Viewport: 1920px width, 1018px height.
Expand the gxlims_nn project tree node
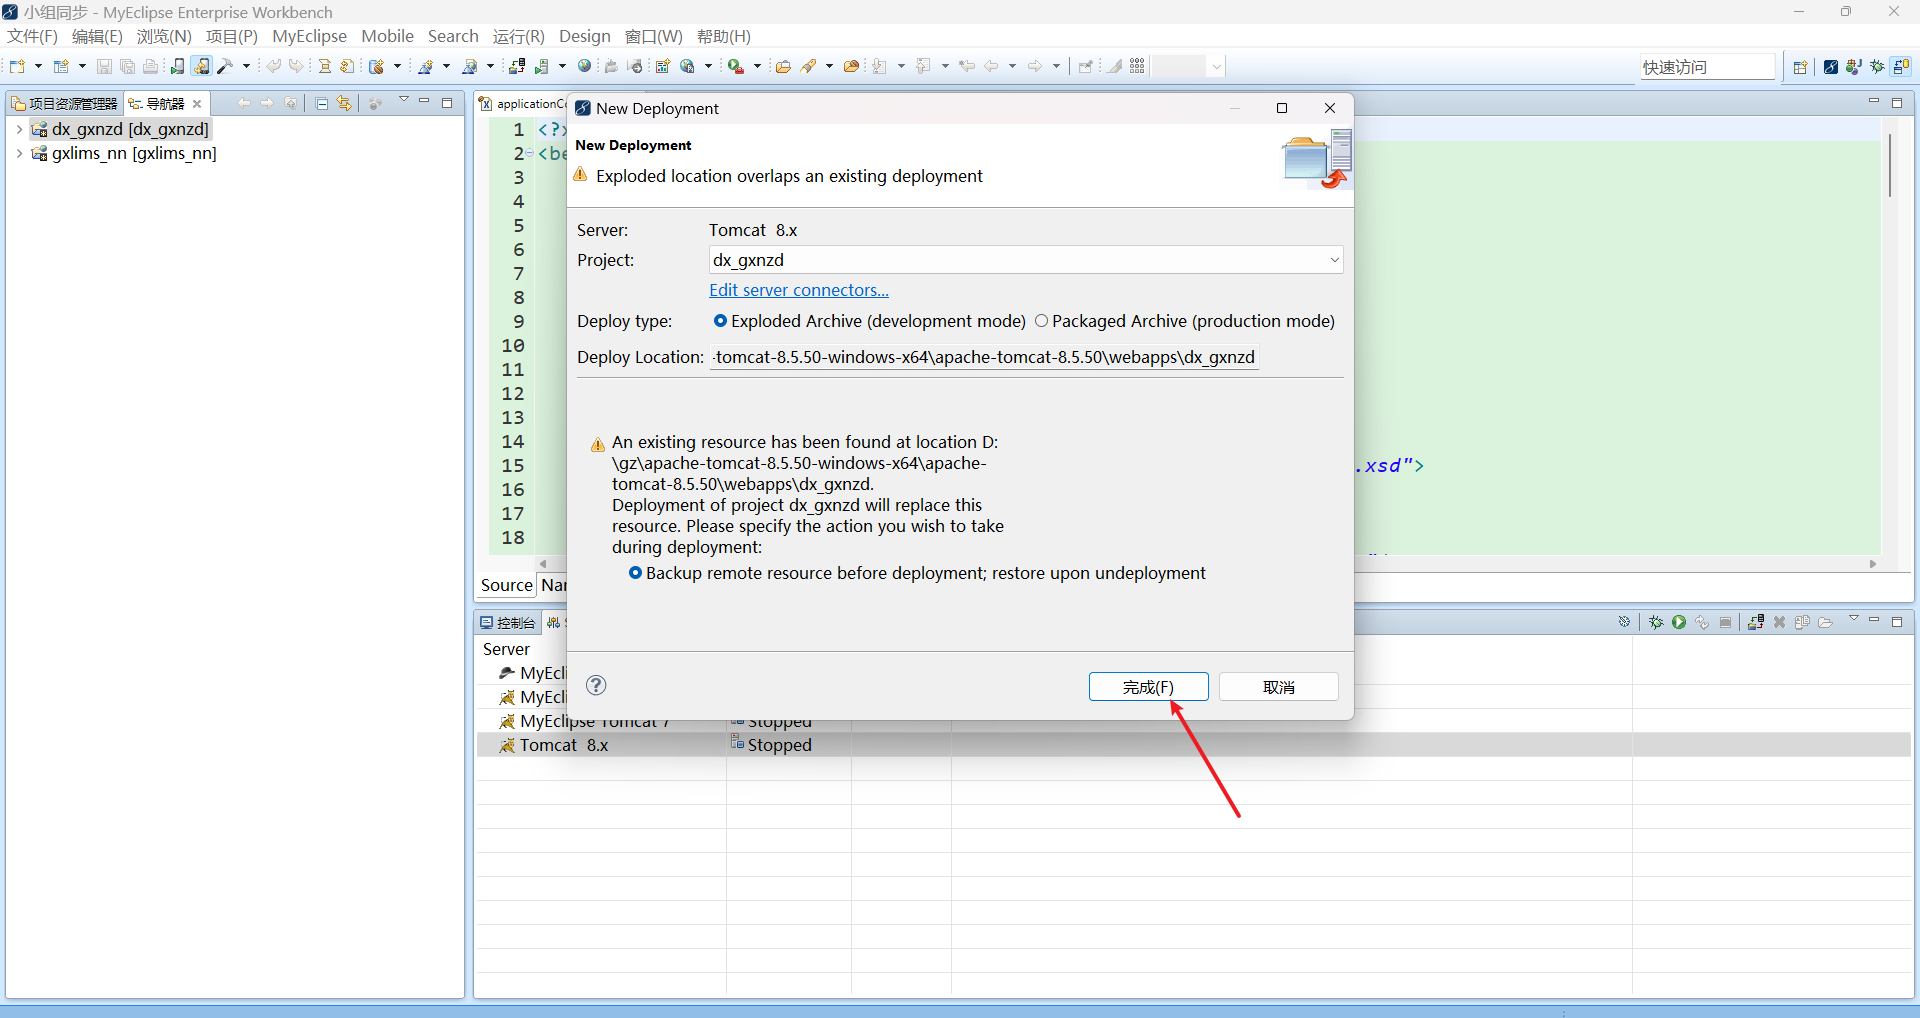coord(19,153)
